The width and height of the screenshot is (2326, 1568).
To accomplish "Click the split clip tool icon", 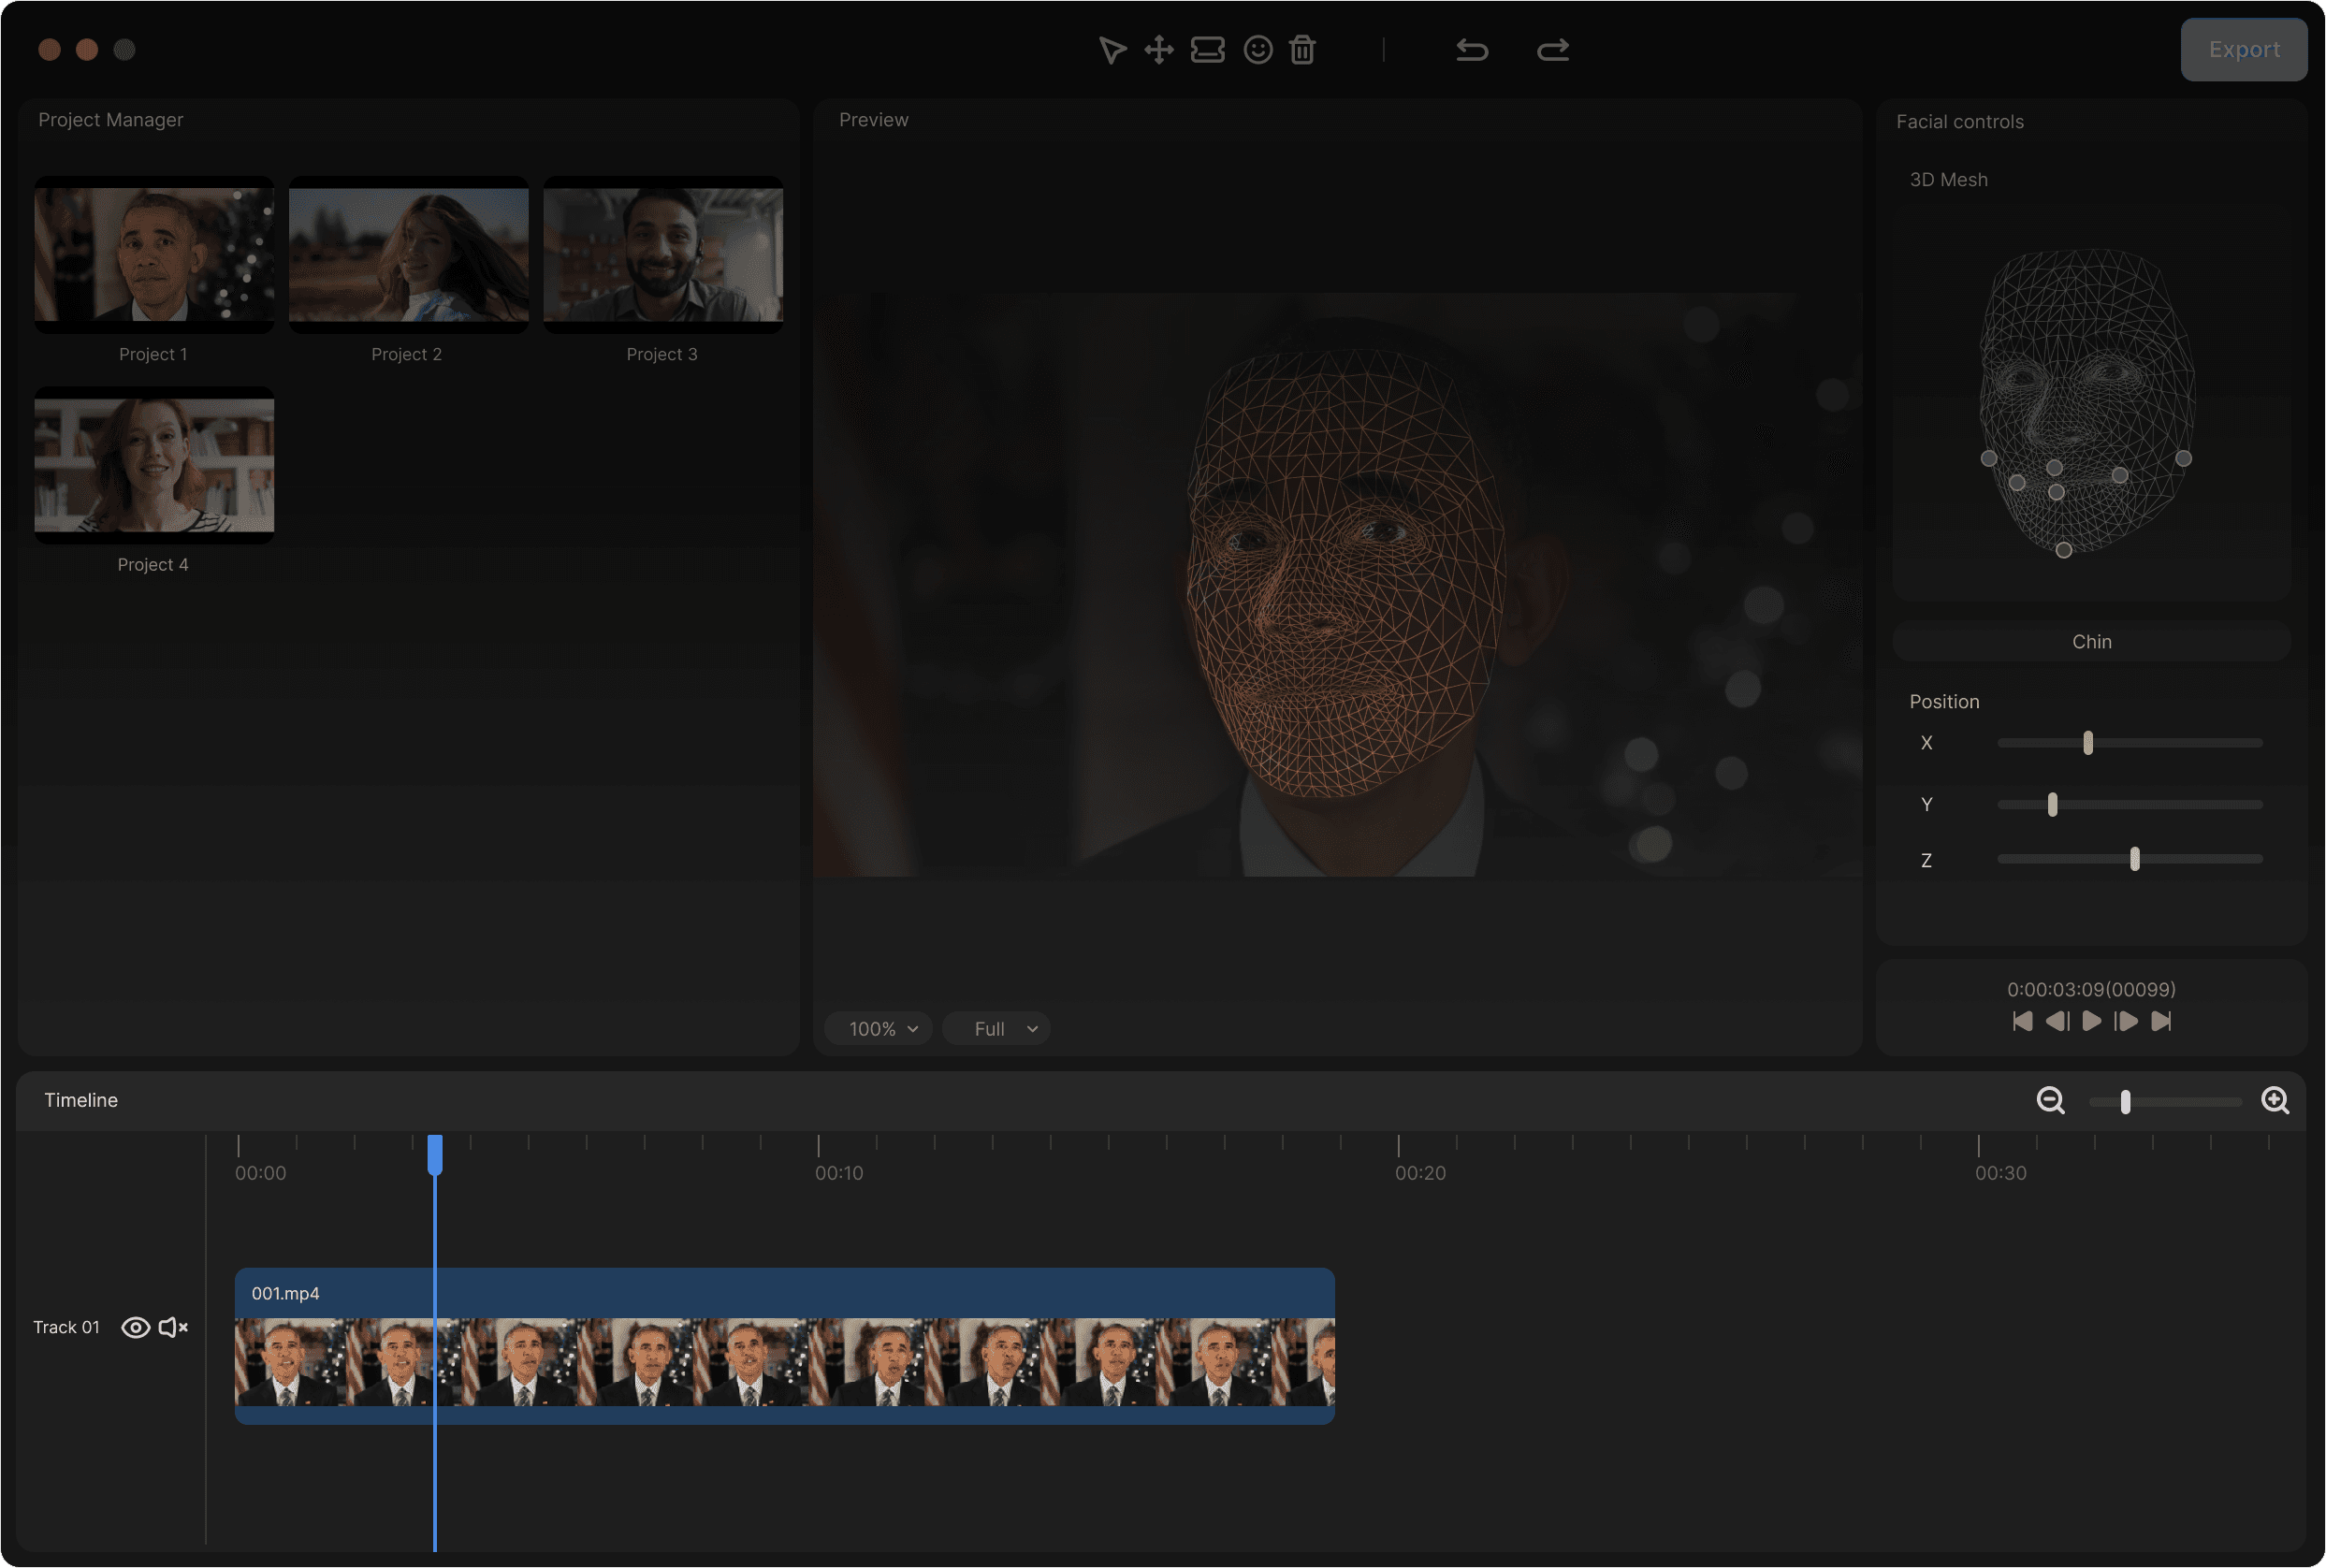I will coord(1207,50).
